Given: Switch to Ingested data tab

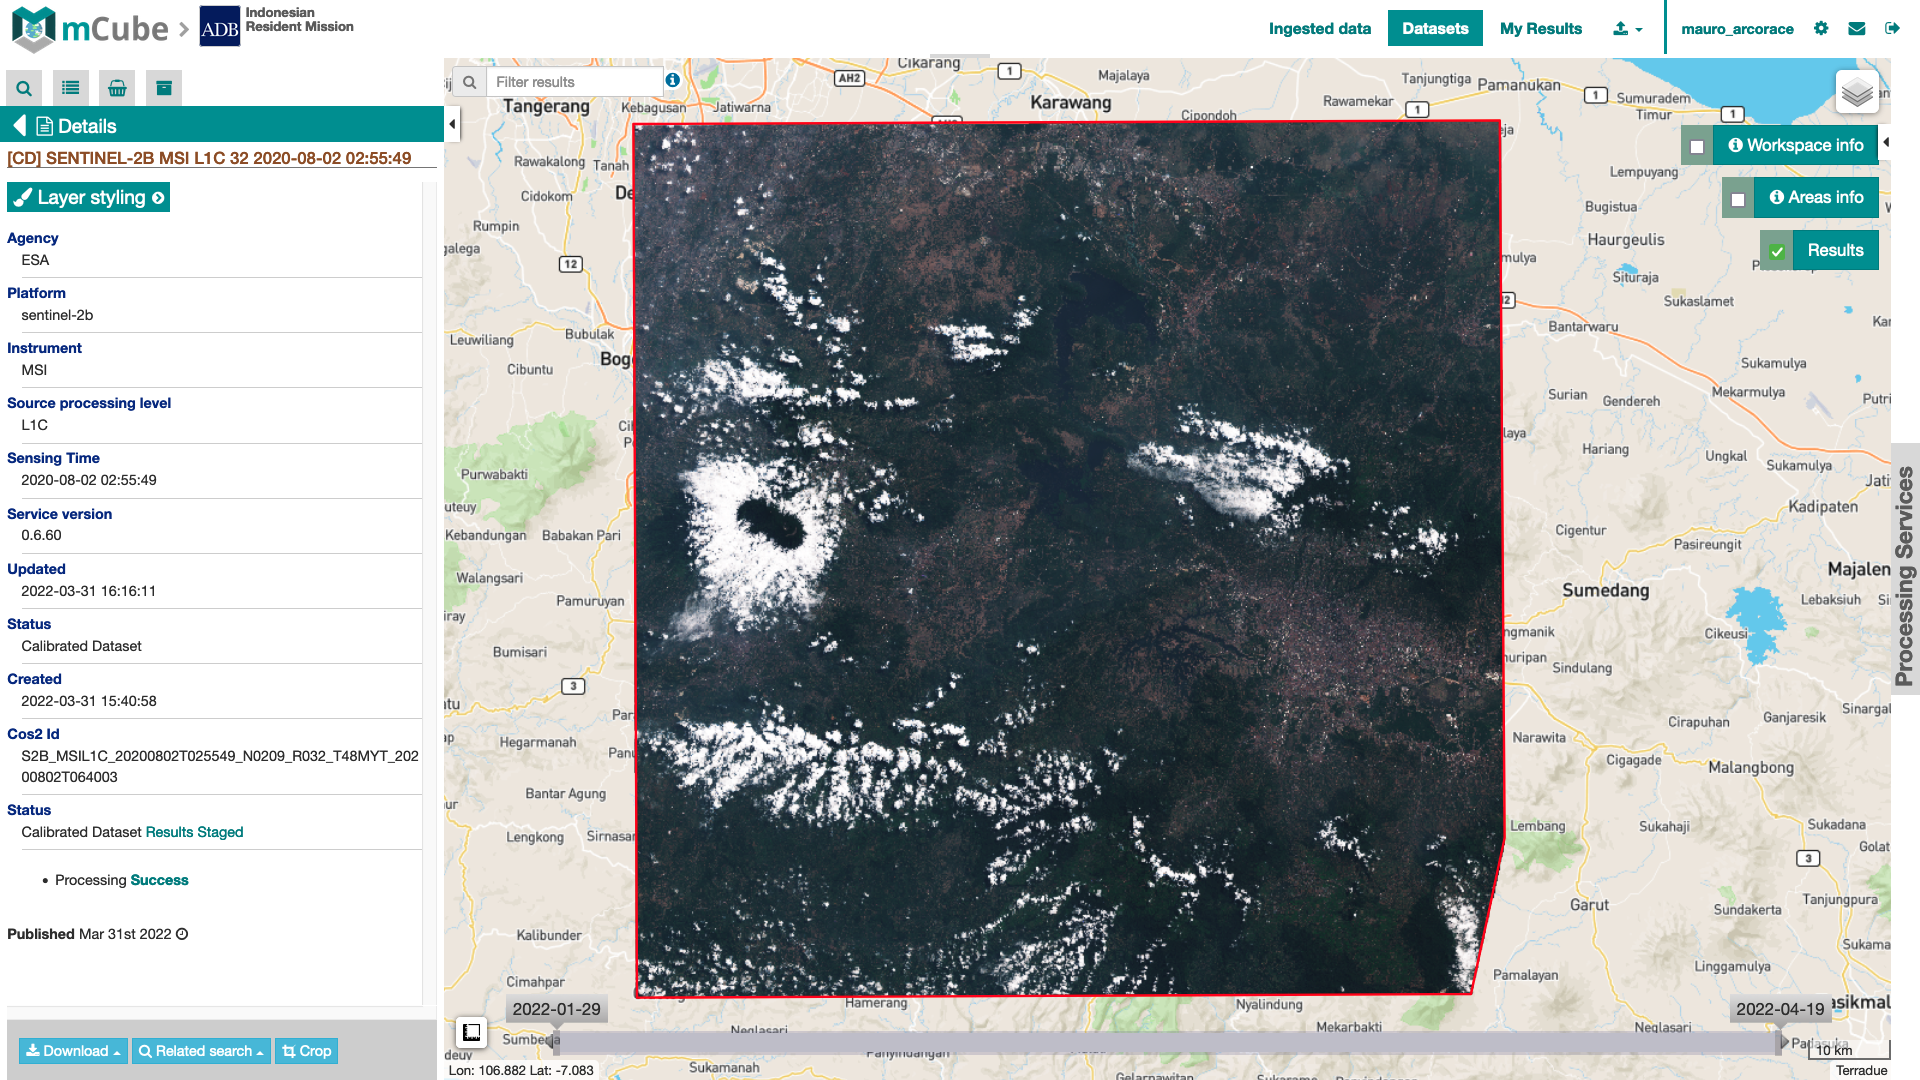Looking at the screenshot, I should pos(1319,29).
